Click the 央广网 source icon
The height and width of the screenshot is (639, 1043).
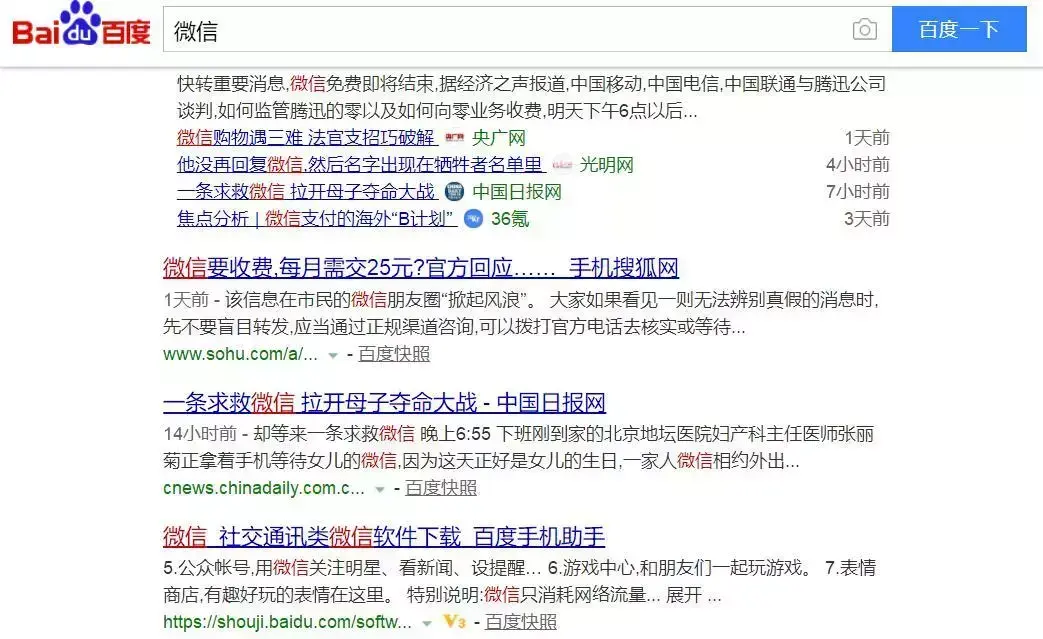point(454,138)
